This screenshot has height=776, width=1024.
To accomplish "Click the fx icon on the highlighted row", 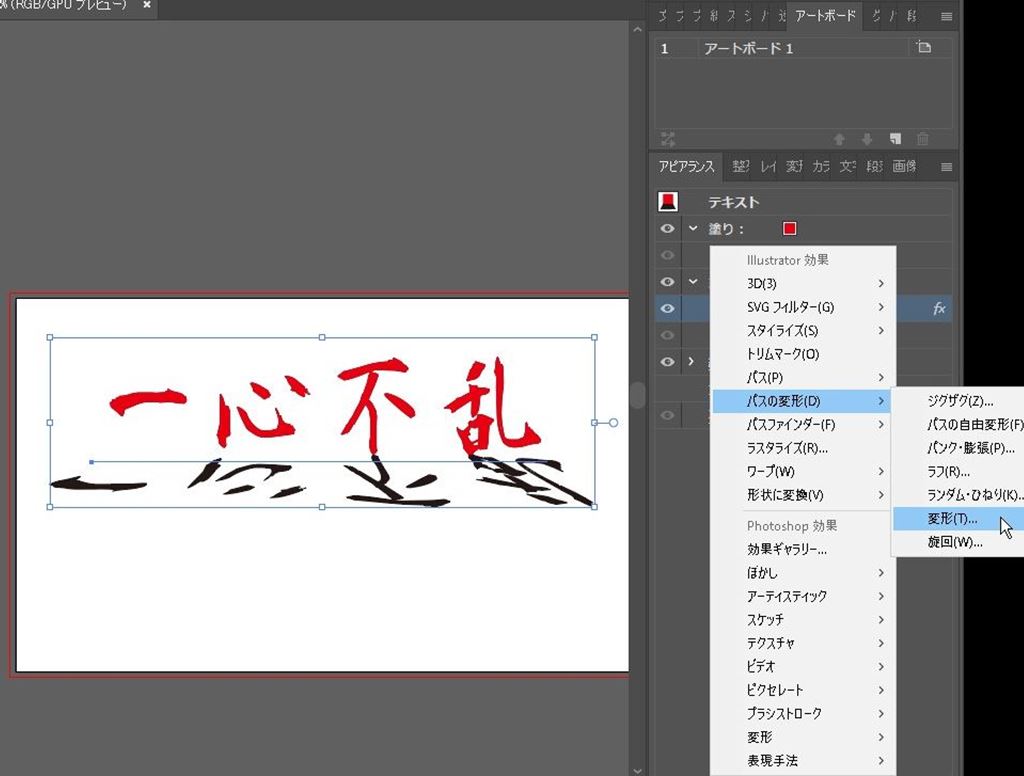I will 939,309.
